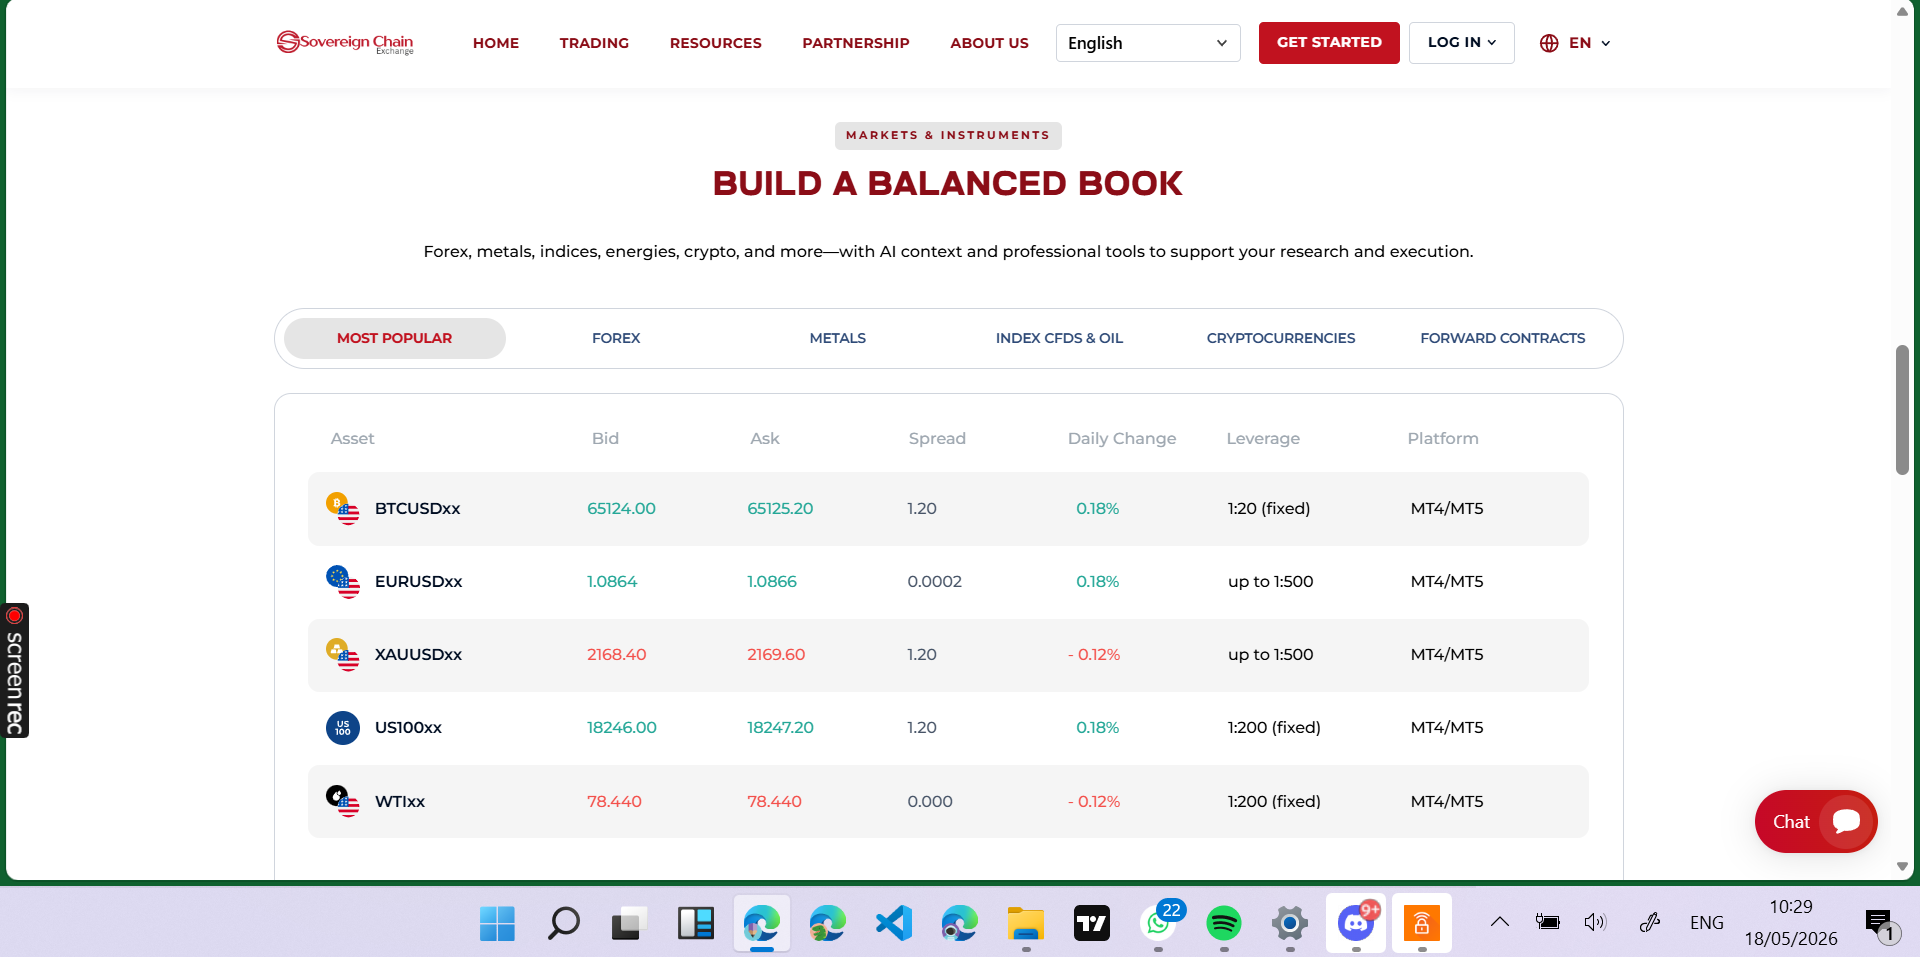Click EURUSDxx ask 1.0866
The height and width of the screenshot is (957, 1920).
tap(772, 581)
